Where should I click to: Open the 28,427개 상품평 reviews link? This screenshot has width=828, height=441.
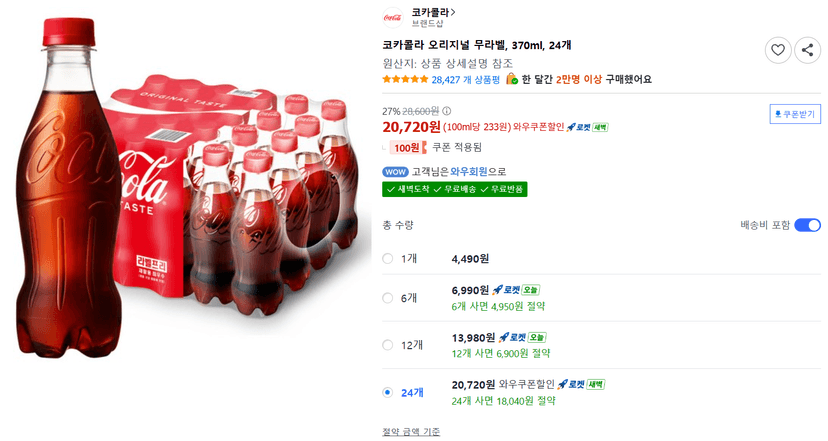(x=465, y=80)
